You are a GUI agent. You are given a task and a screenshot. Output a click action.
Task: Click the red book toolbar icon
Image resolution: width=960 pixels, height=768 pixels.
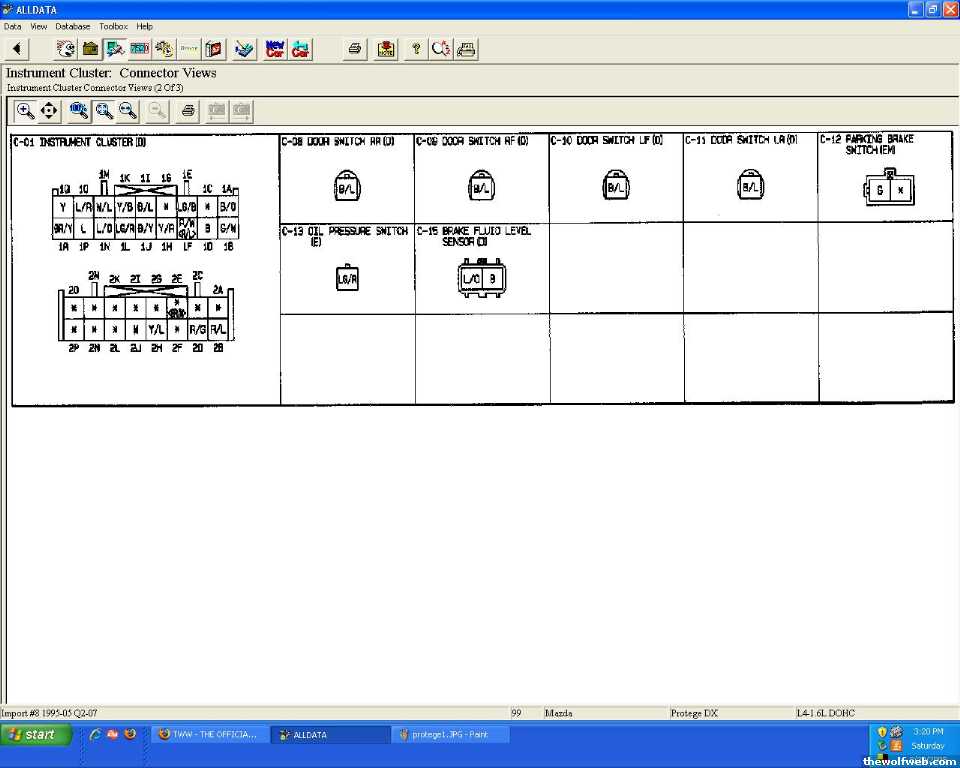tap(214, 48)
